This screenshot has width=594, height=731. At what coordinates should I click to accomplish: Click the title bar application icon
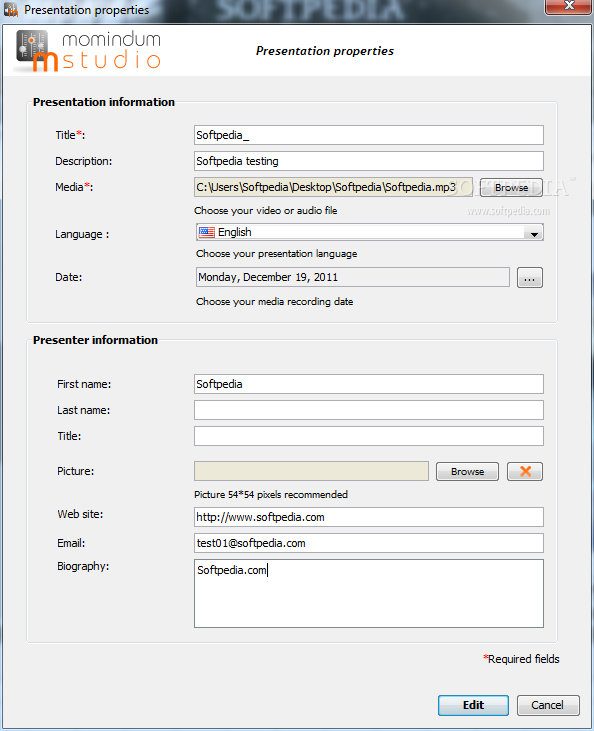click(x=11, y=10)
